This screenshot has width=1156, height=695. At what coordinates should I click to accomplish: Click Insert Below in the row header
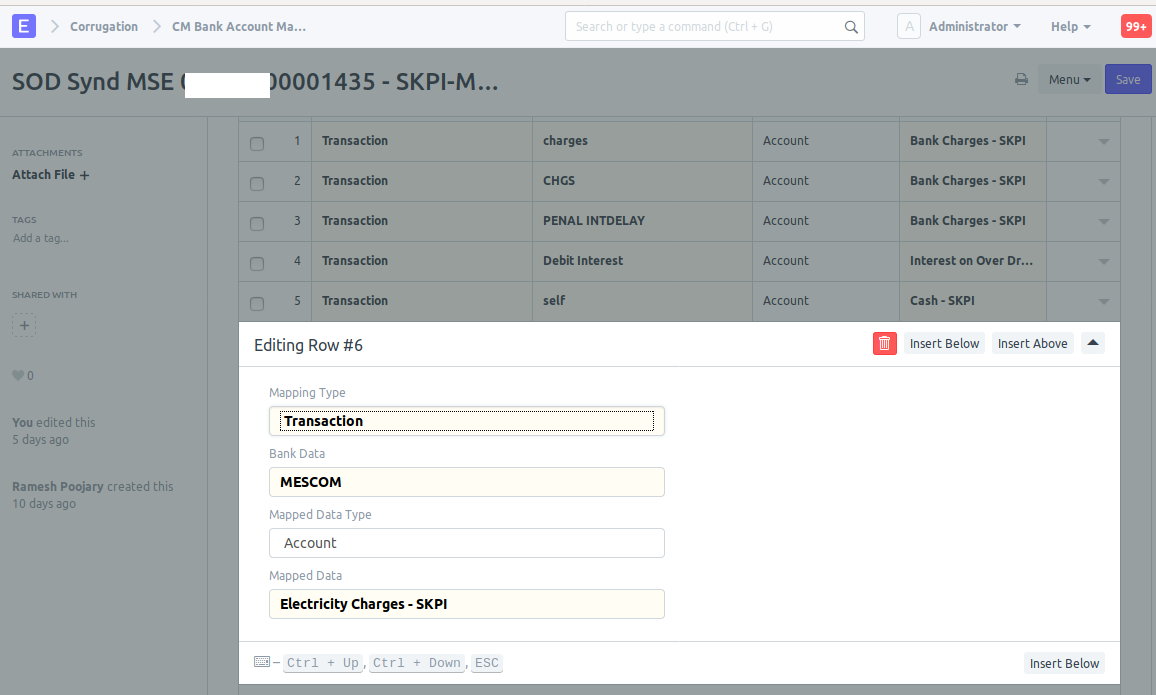(944, 343)
